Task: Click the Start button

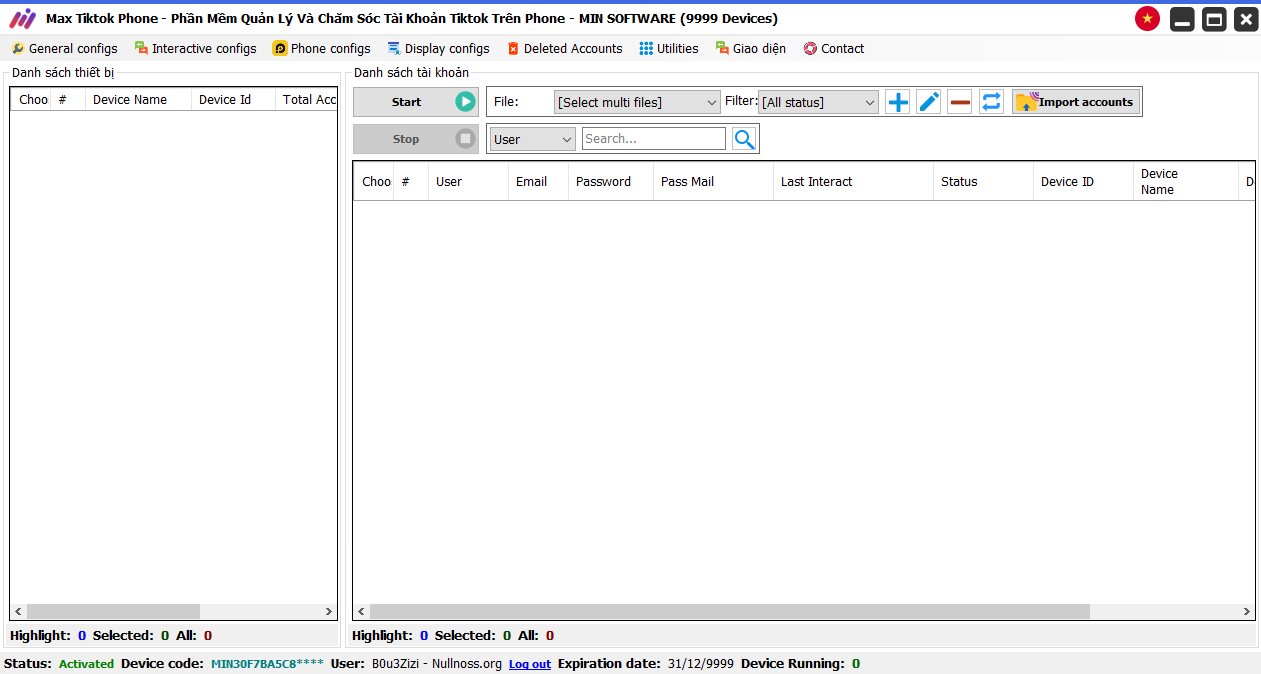Action: [416, 102]
